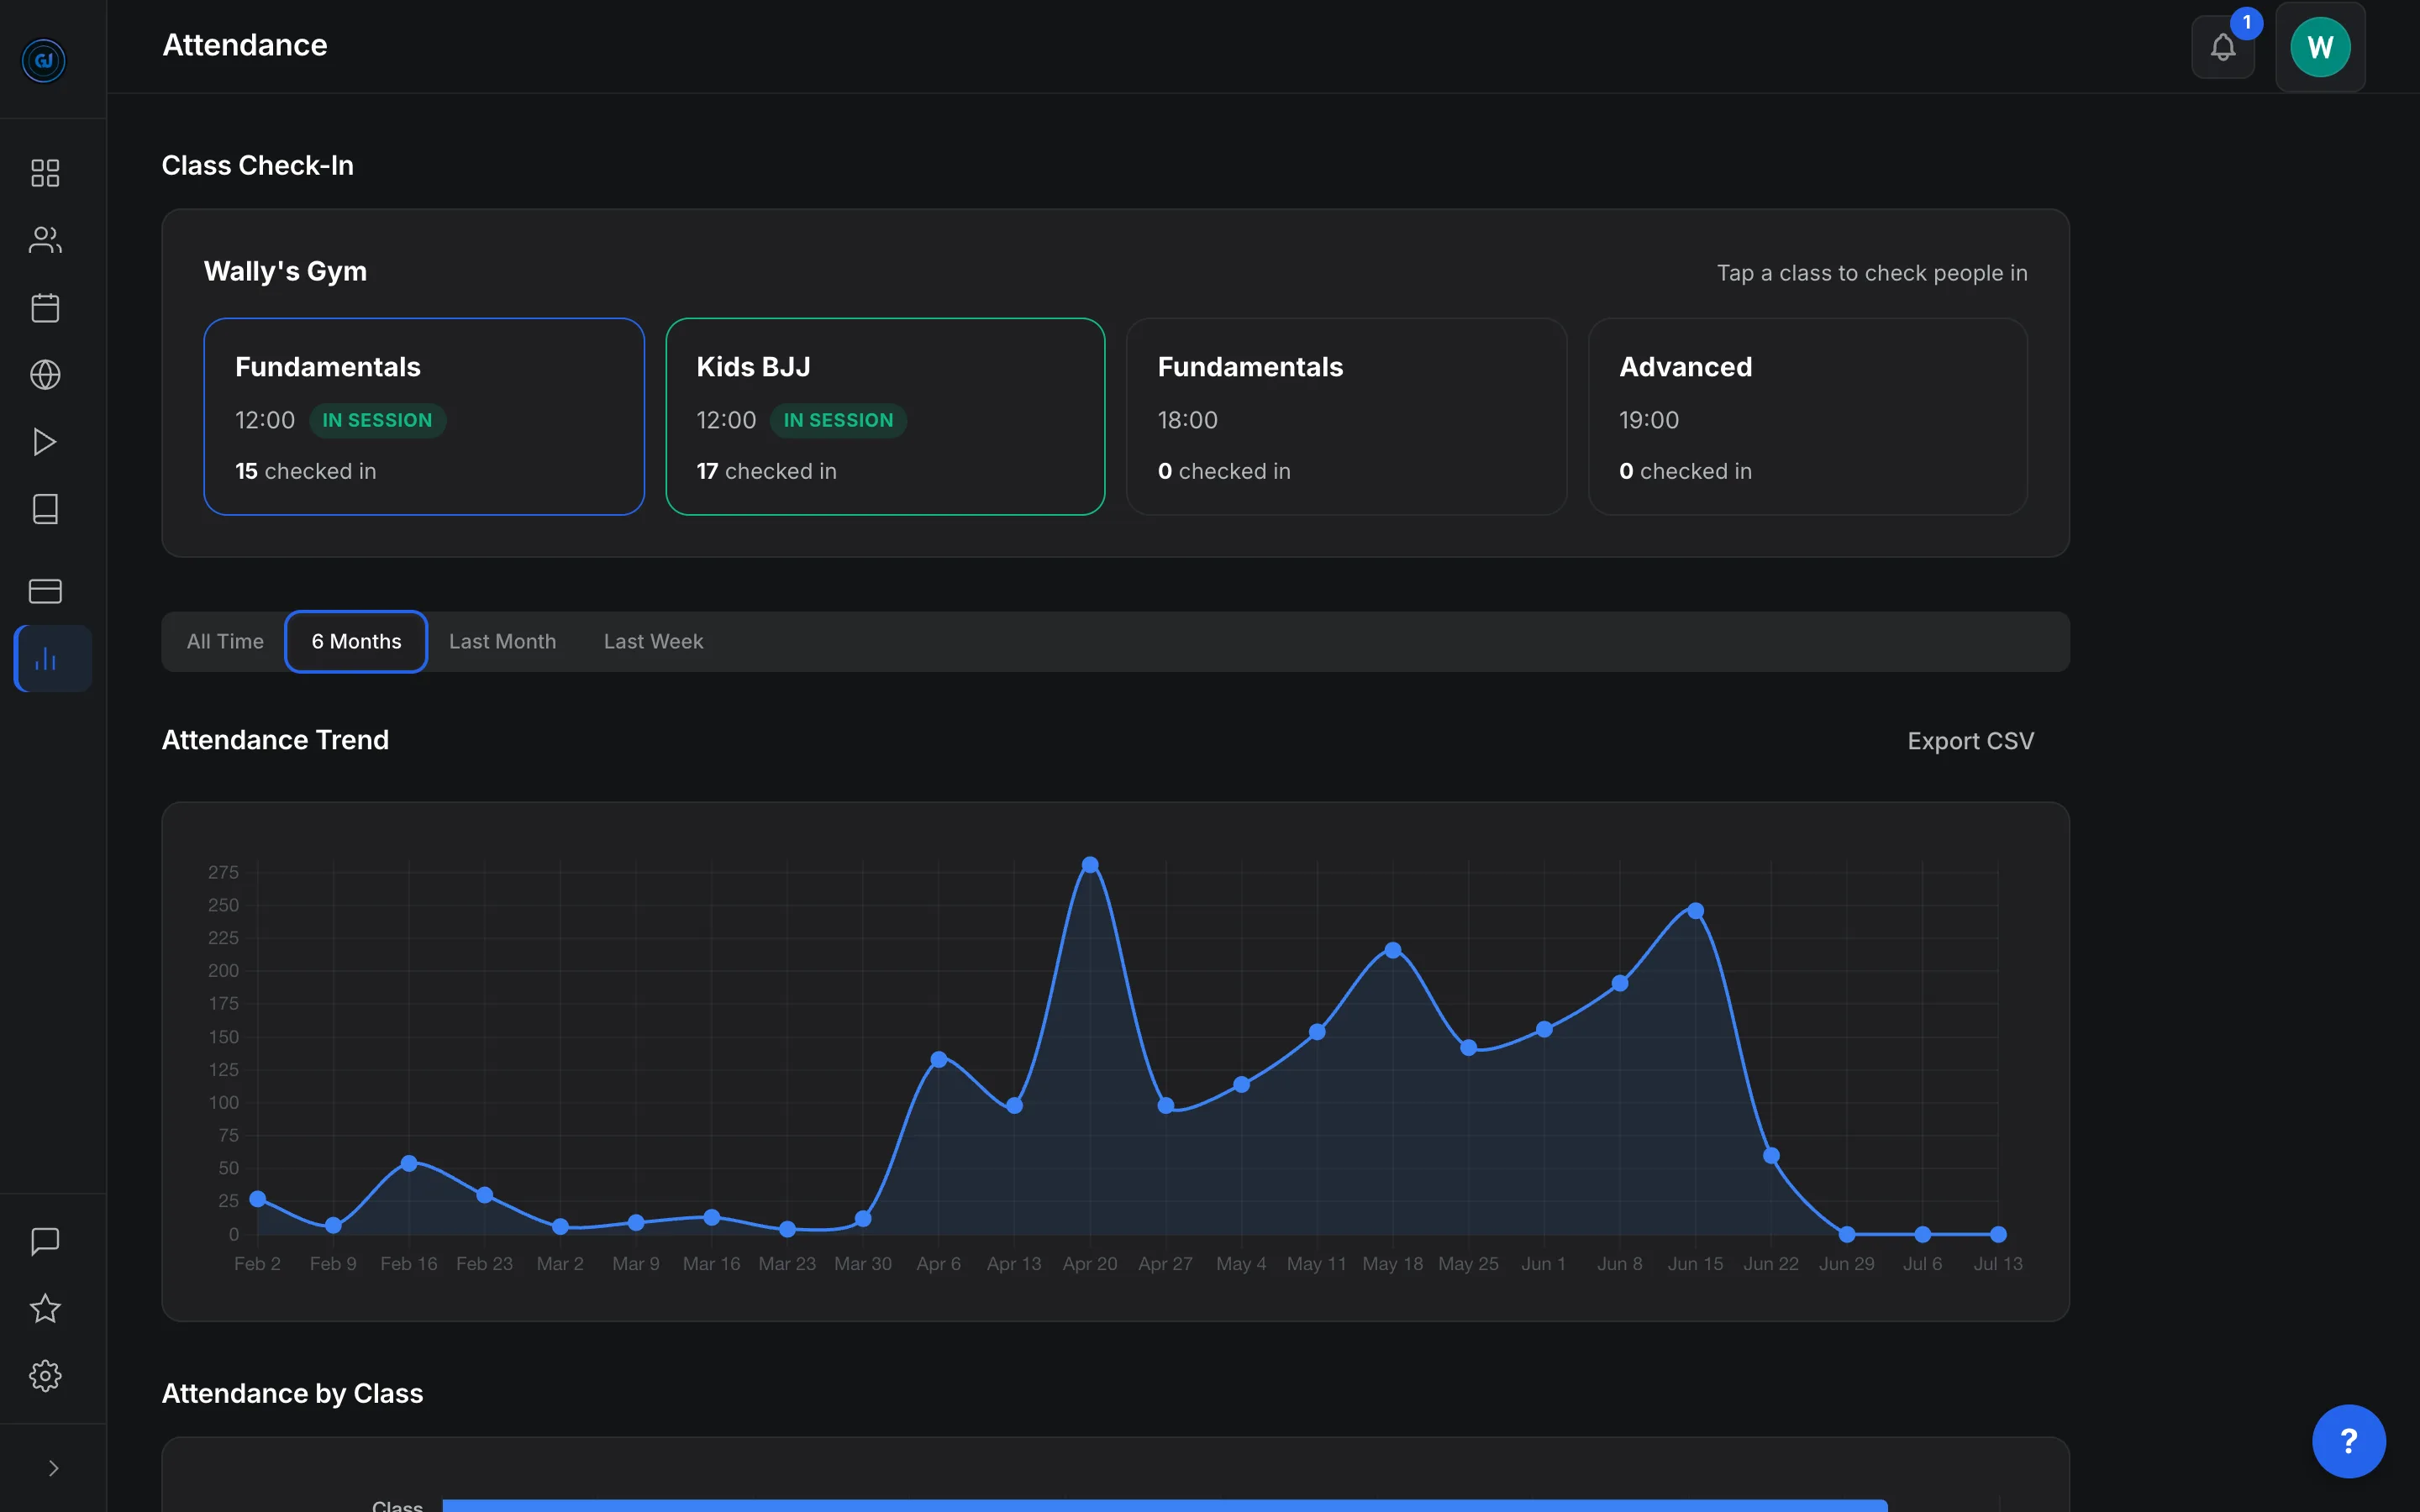This screenshot has width=2420, height=1512.
Task: Switch to the Last Week tab
Action: 653,641
